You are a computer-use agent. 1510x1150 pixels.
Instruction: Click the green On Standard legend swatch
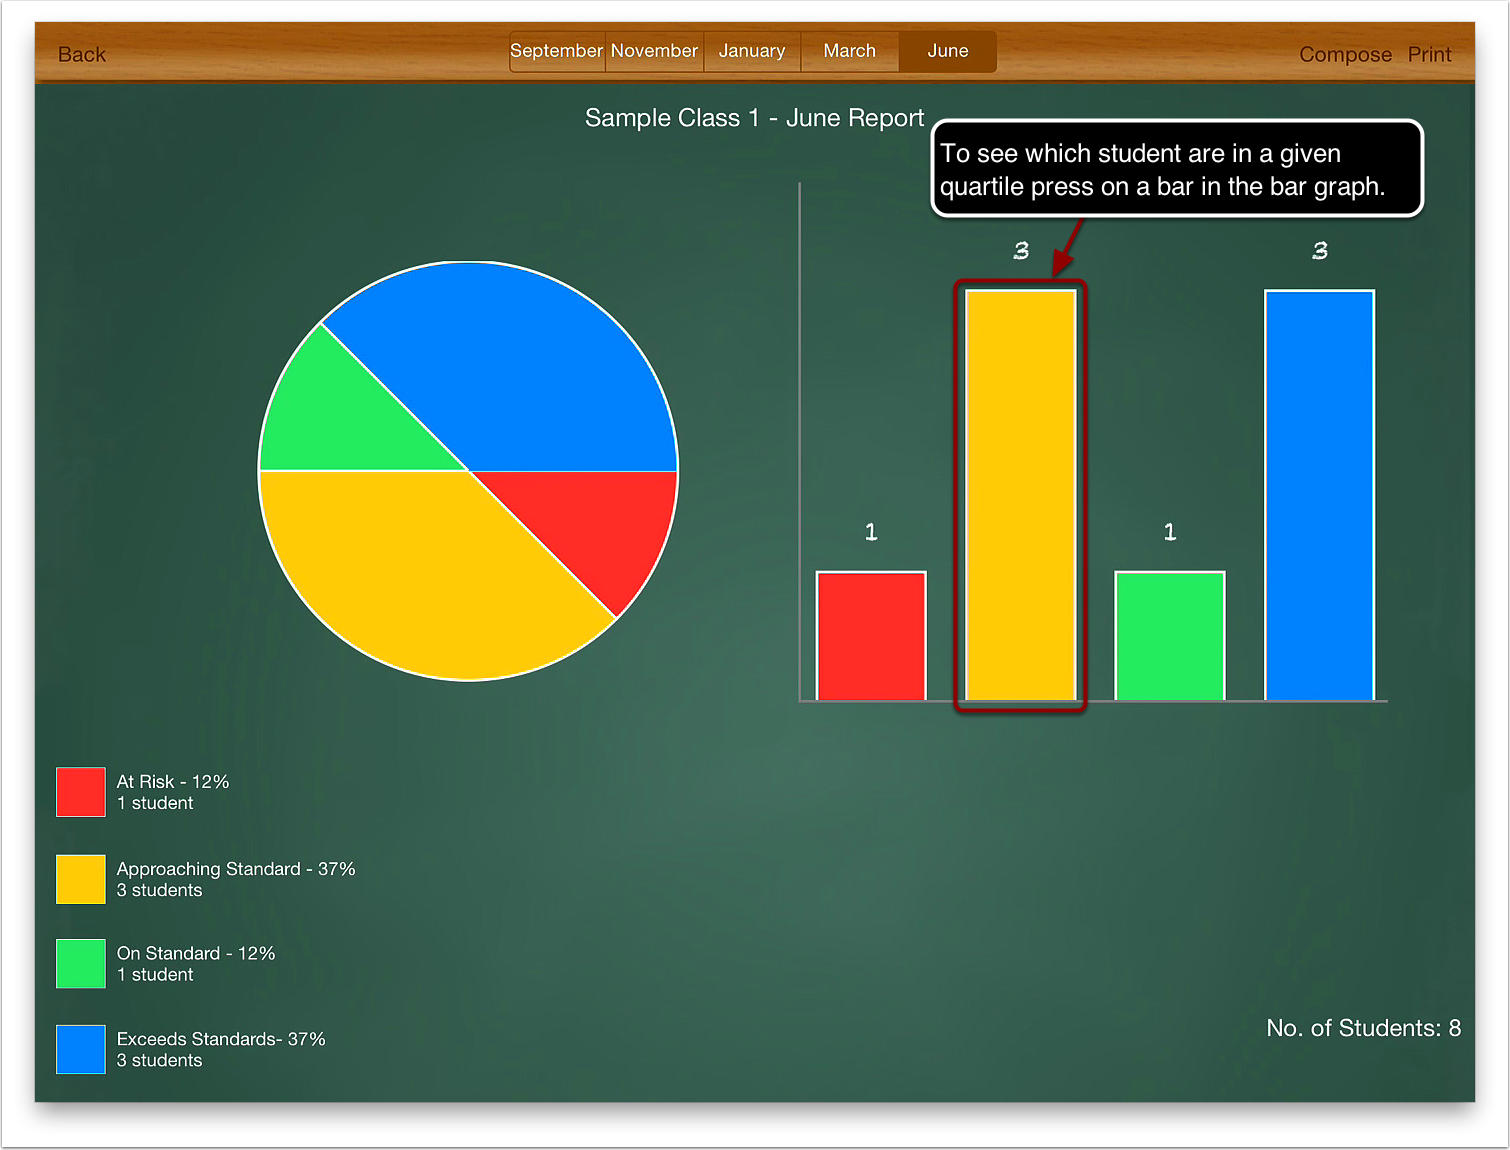[x=81, y=964]
